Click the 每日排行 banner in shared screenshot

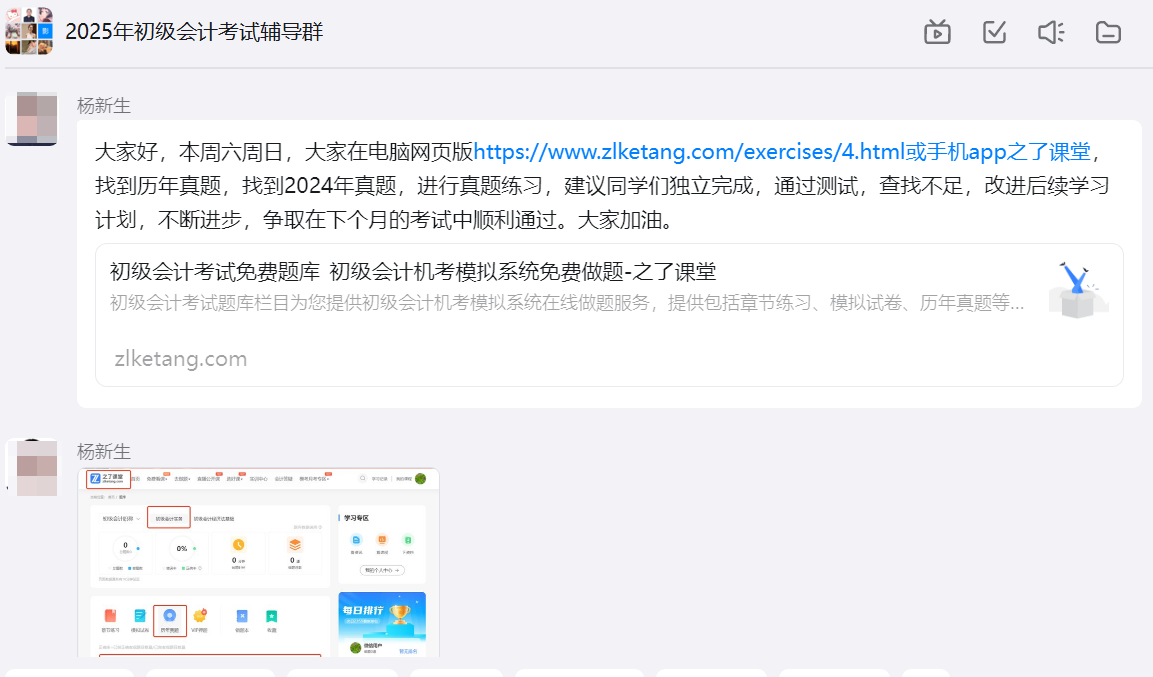pos(382,612)
